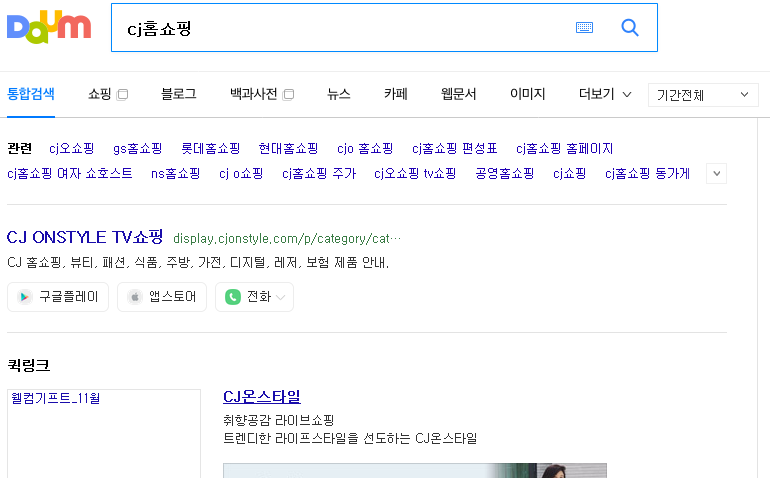Click the CJ 홈쇼핑, 뷰티, 패션 description text

coord(198,262)
